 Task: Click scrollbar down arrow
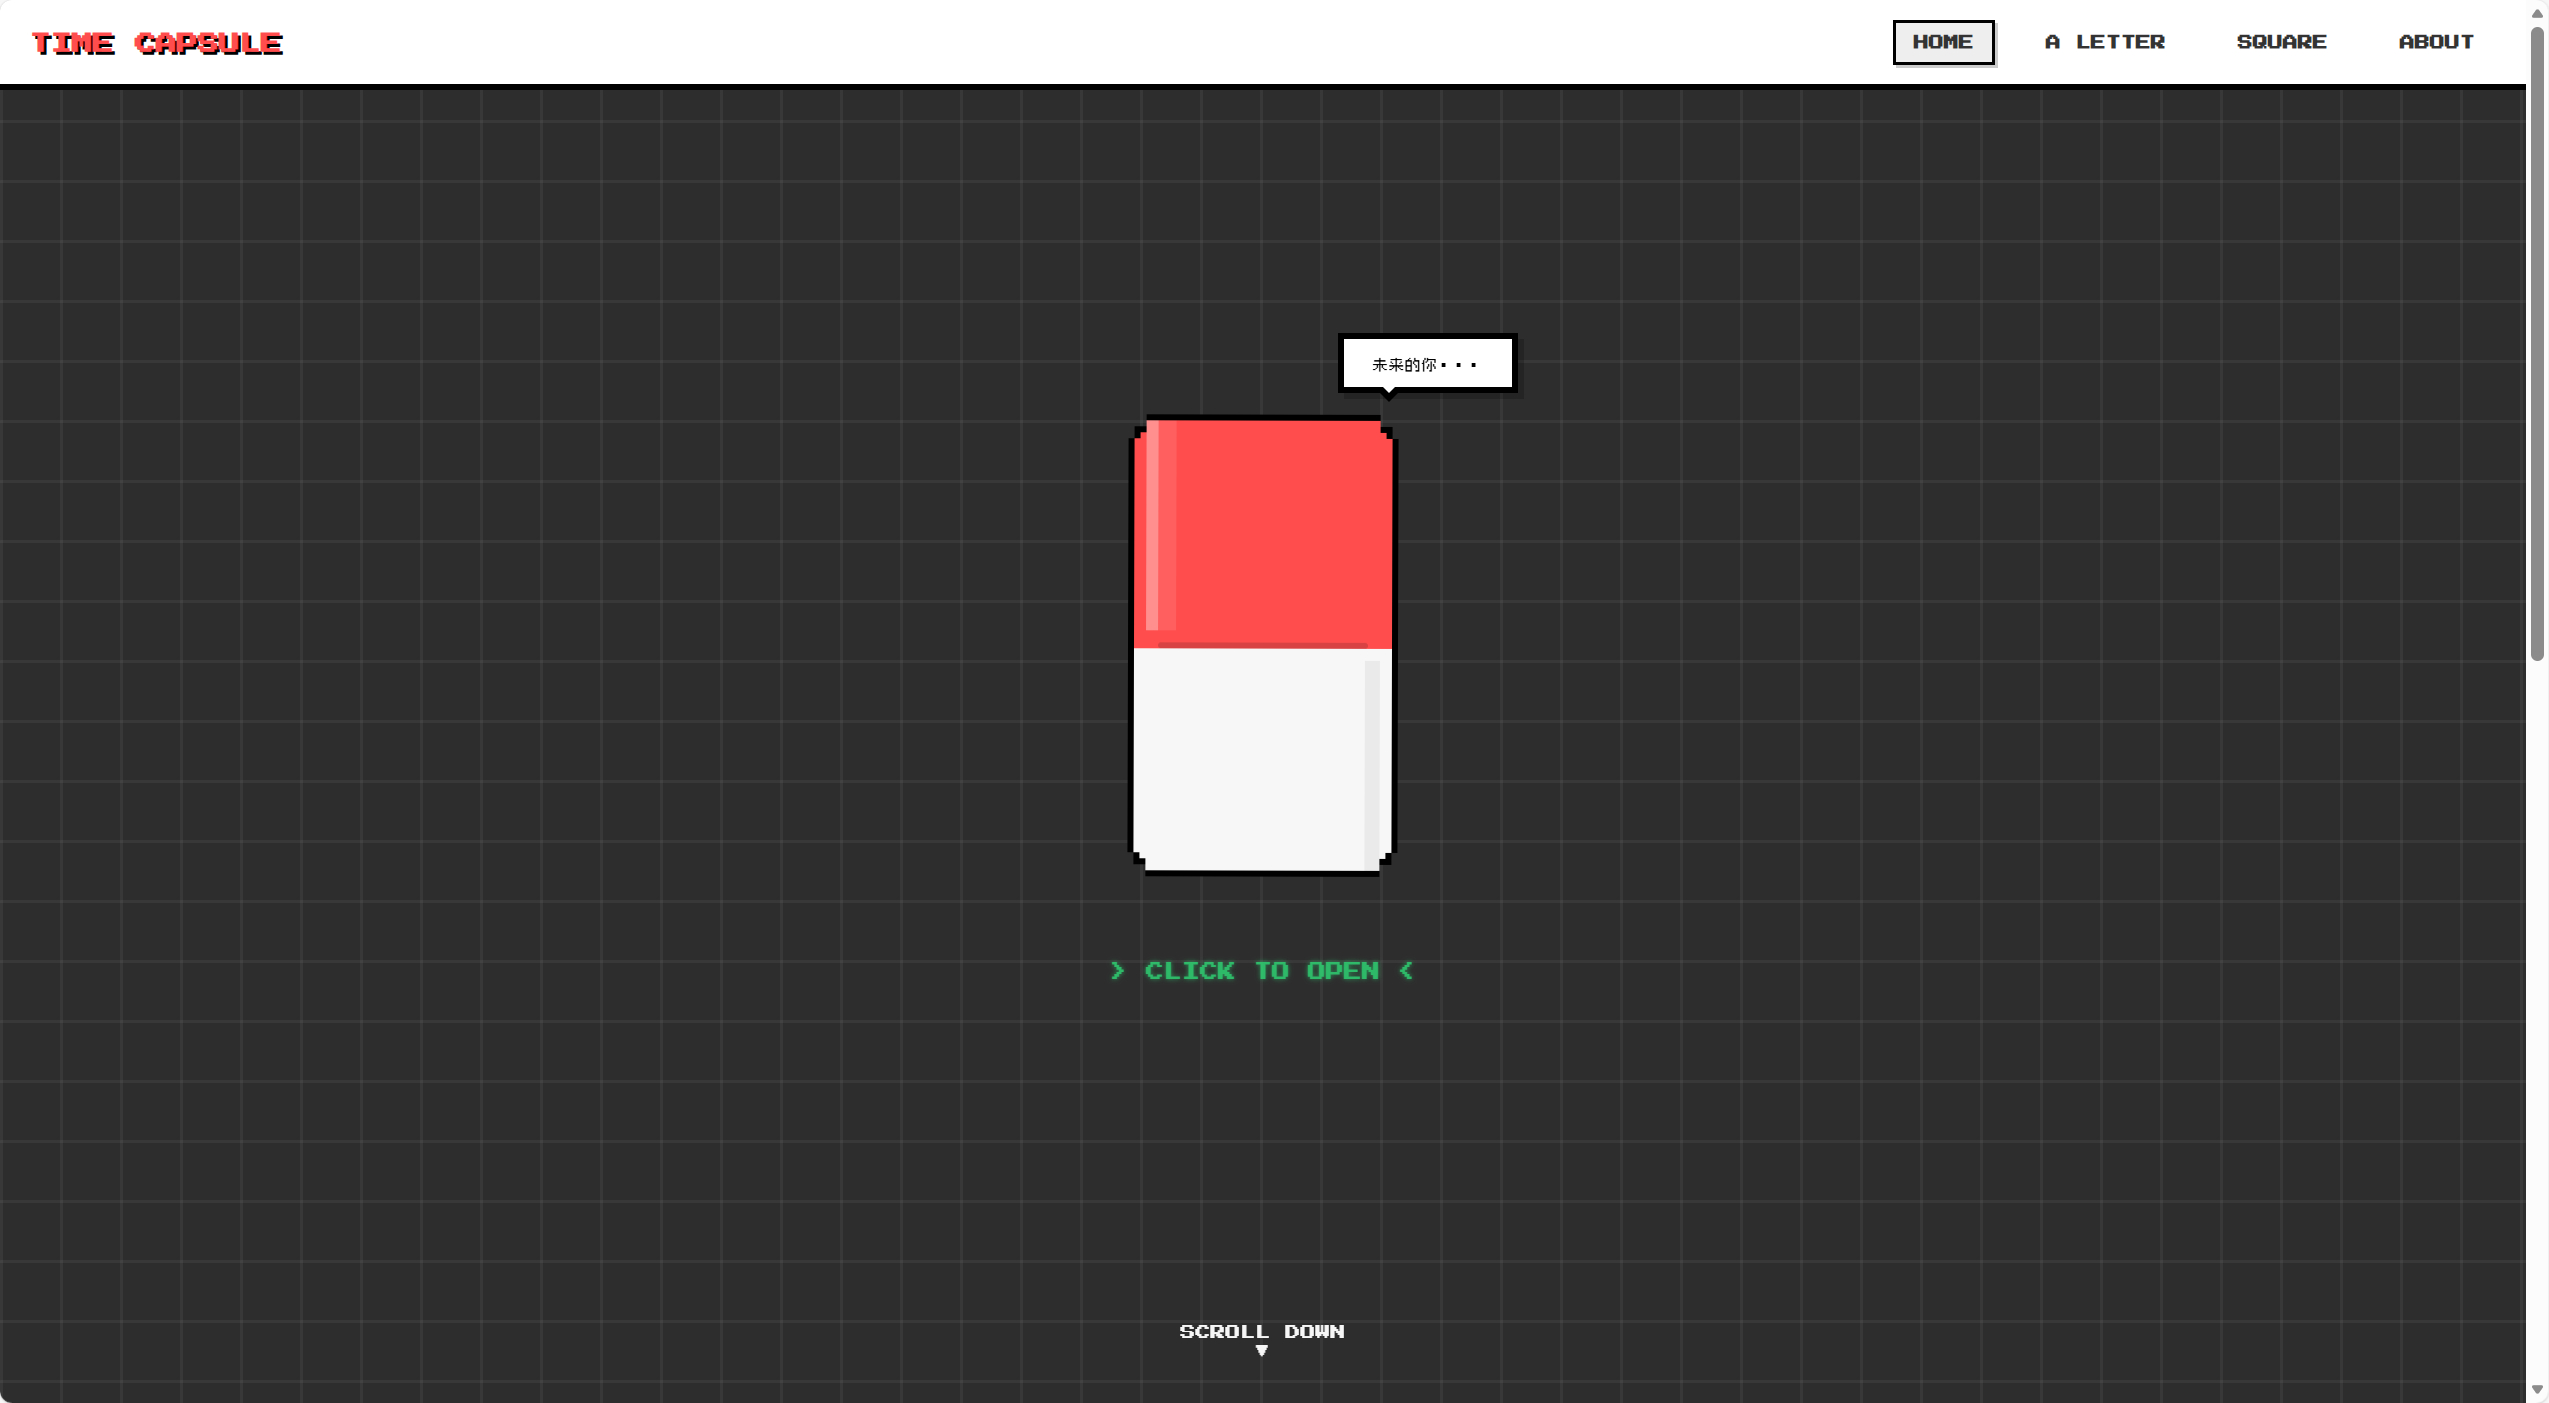tap(2537, 1390)
